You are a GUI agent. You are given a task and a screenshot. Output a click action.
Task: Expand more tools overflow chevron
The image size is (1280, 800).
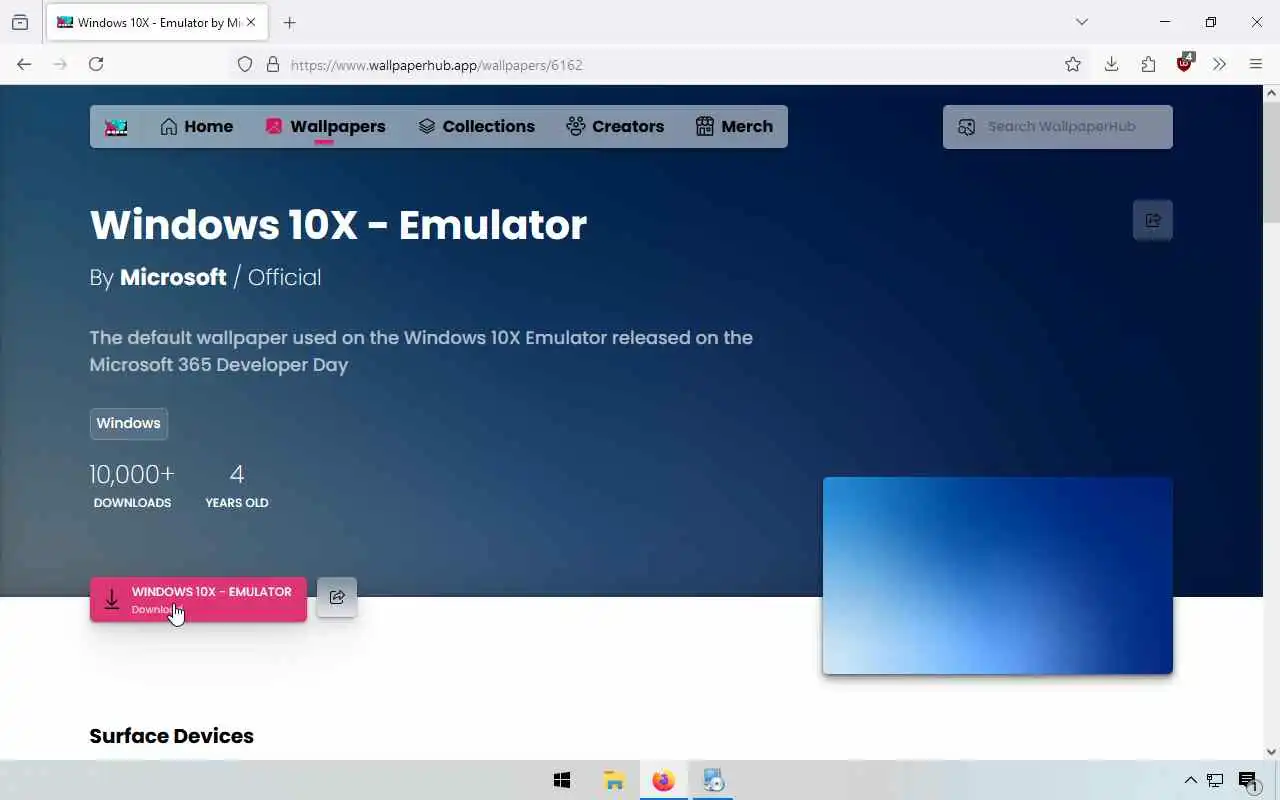click(x=1219, y=64)
